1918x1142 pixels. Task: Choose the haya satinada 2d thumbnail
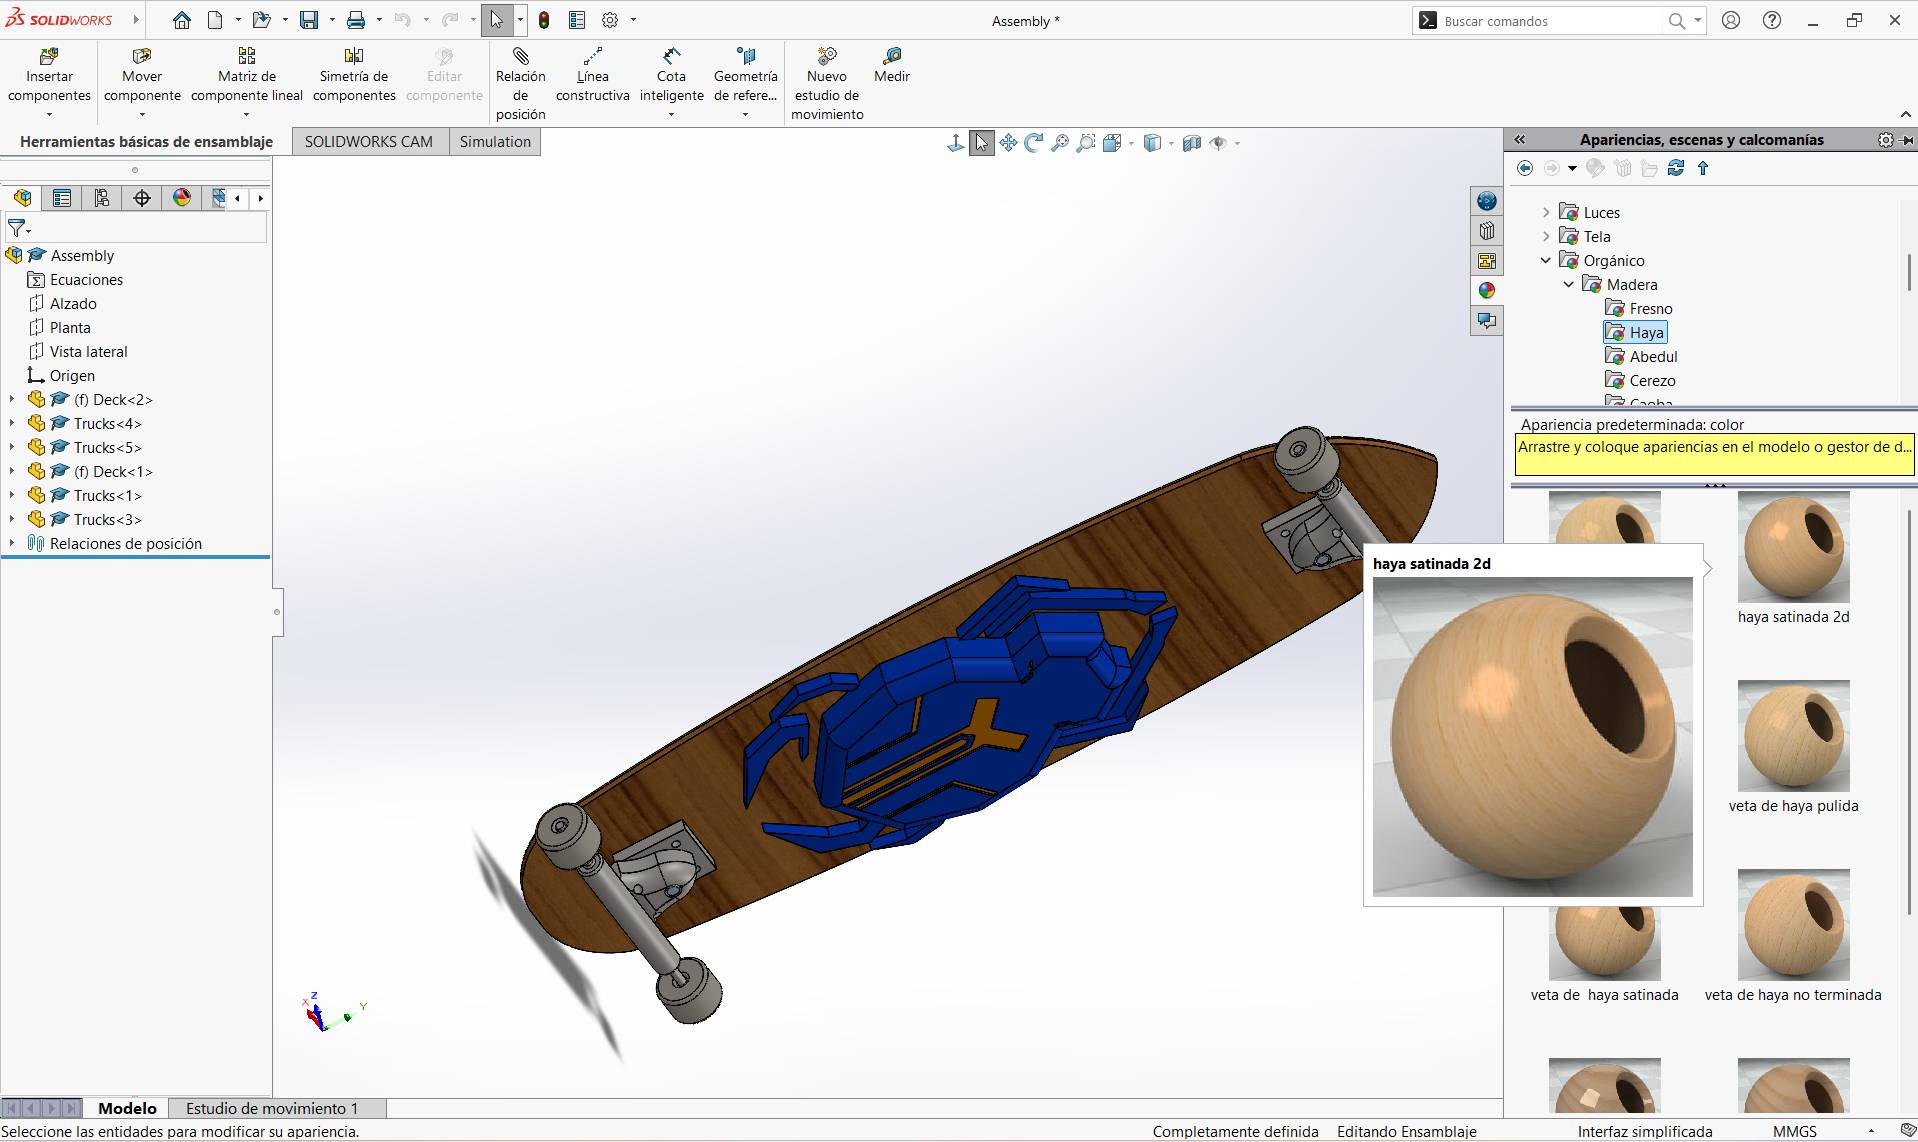(x=1793, y=546)
